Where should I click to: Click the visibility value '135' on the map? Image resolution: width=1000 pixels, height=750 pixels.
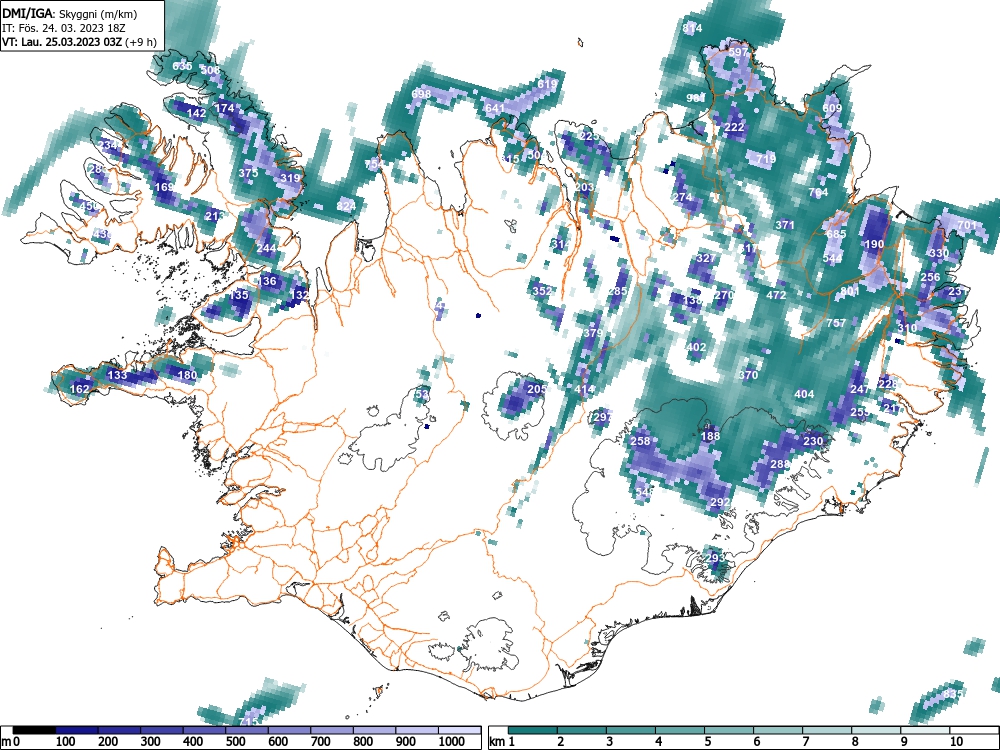(239, 295)
